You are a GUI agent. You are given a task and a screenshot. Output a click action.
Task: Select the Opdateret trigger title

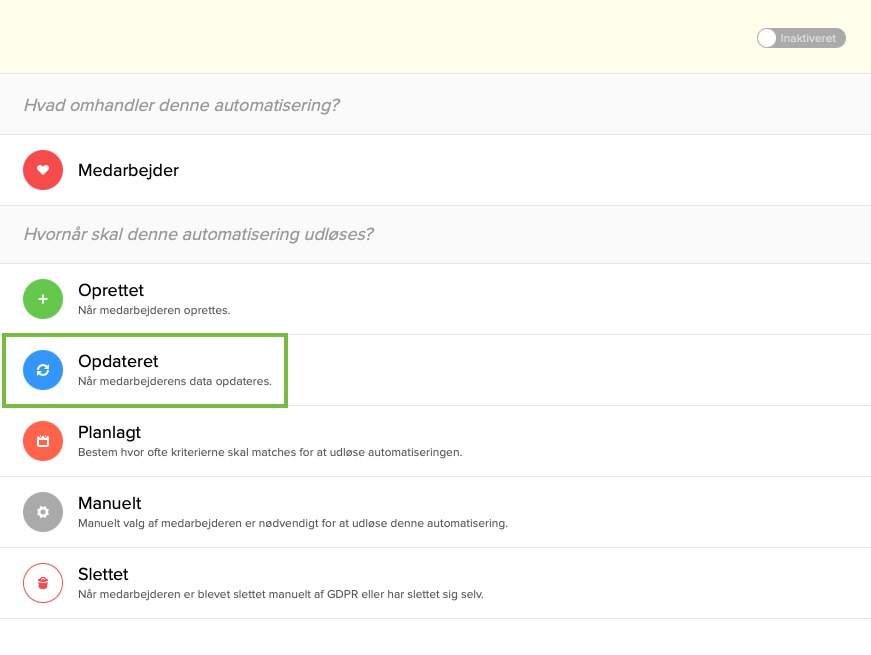[x=118, y=361]
